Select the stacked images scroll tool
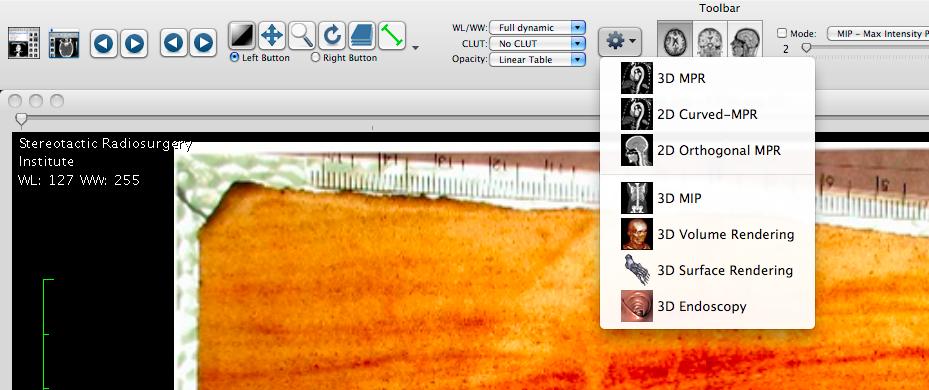The height and width of the screenshot is (390, 929). tap(362, 36)
